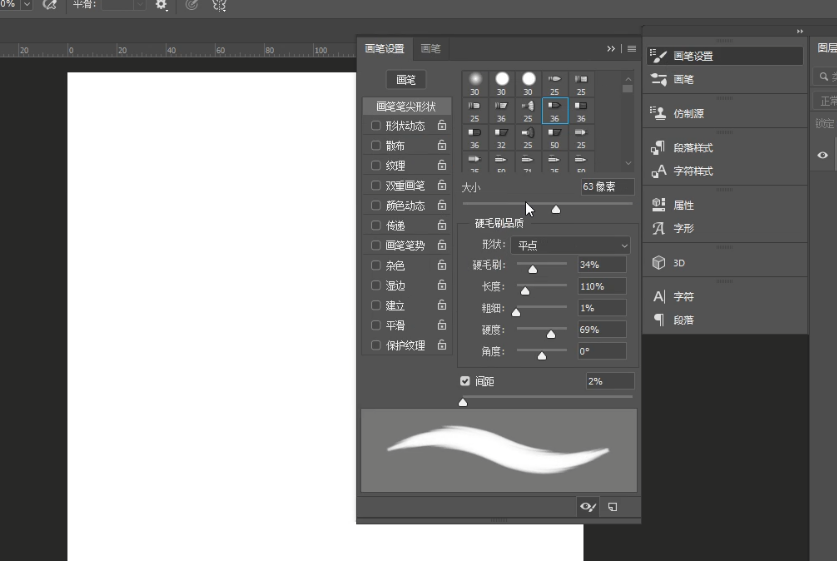Enable 传递 transfer checkbox
837x561 pixels.
pyautogui.click(x=376, y=225)
